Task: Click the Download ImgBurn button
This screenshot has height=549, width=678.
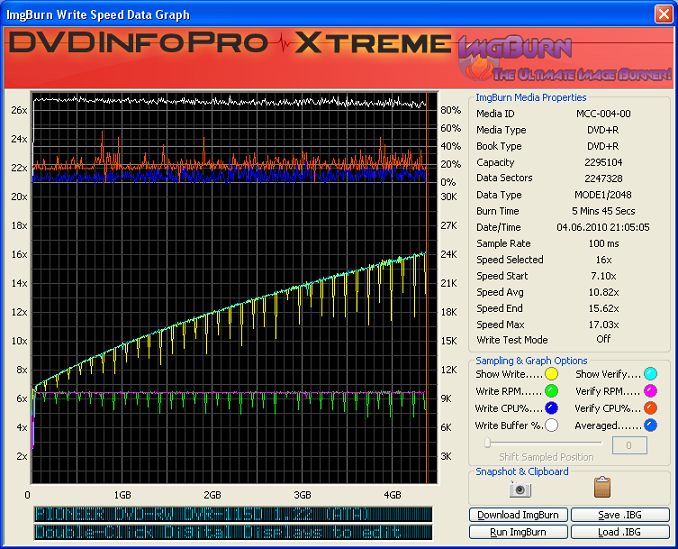Action: tap(518, 515)
